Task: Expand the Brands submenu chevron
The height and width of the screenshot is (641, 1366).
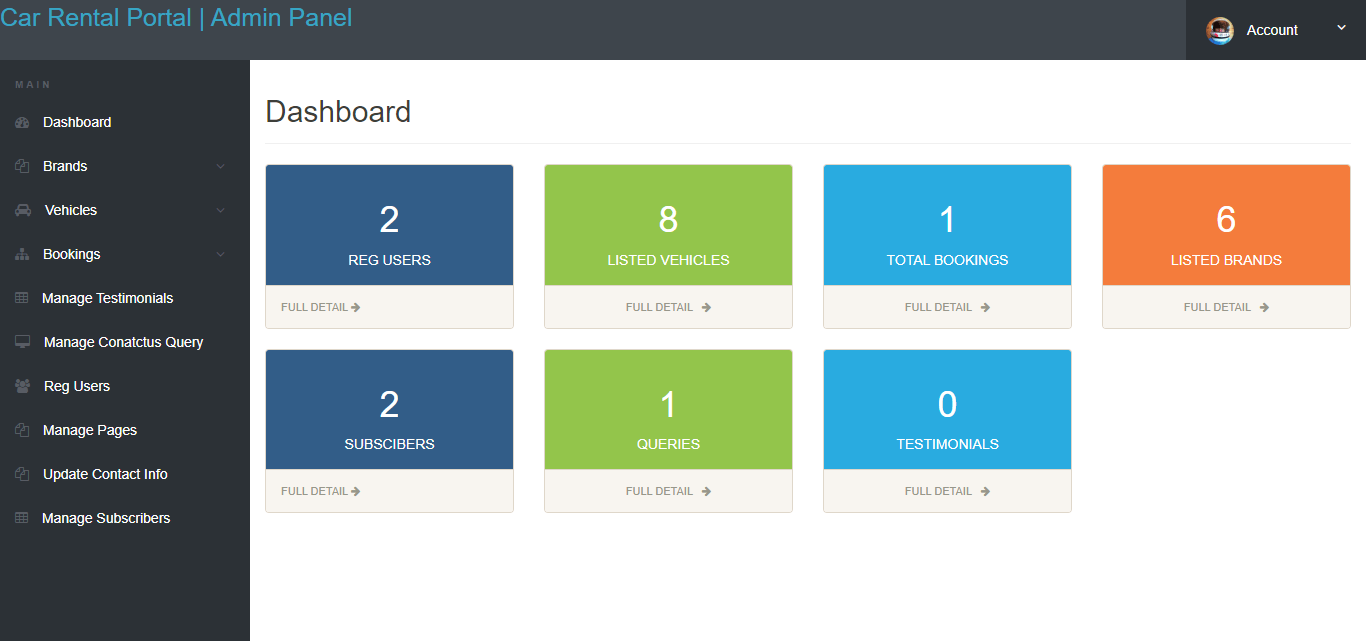Action: tap(221, 166)
